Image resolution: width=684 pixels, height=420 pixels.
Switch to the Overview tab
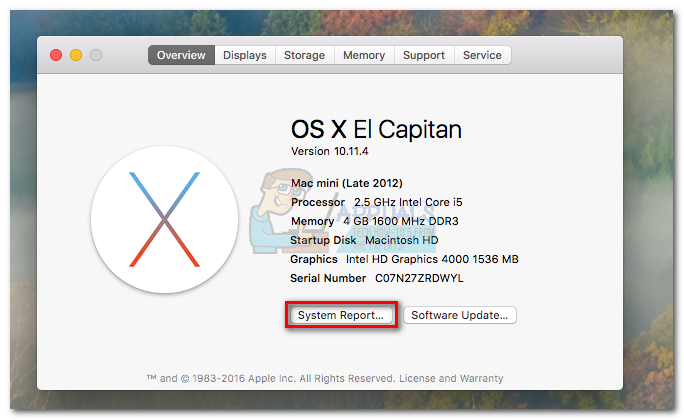click(x=181, y=55)
